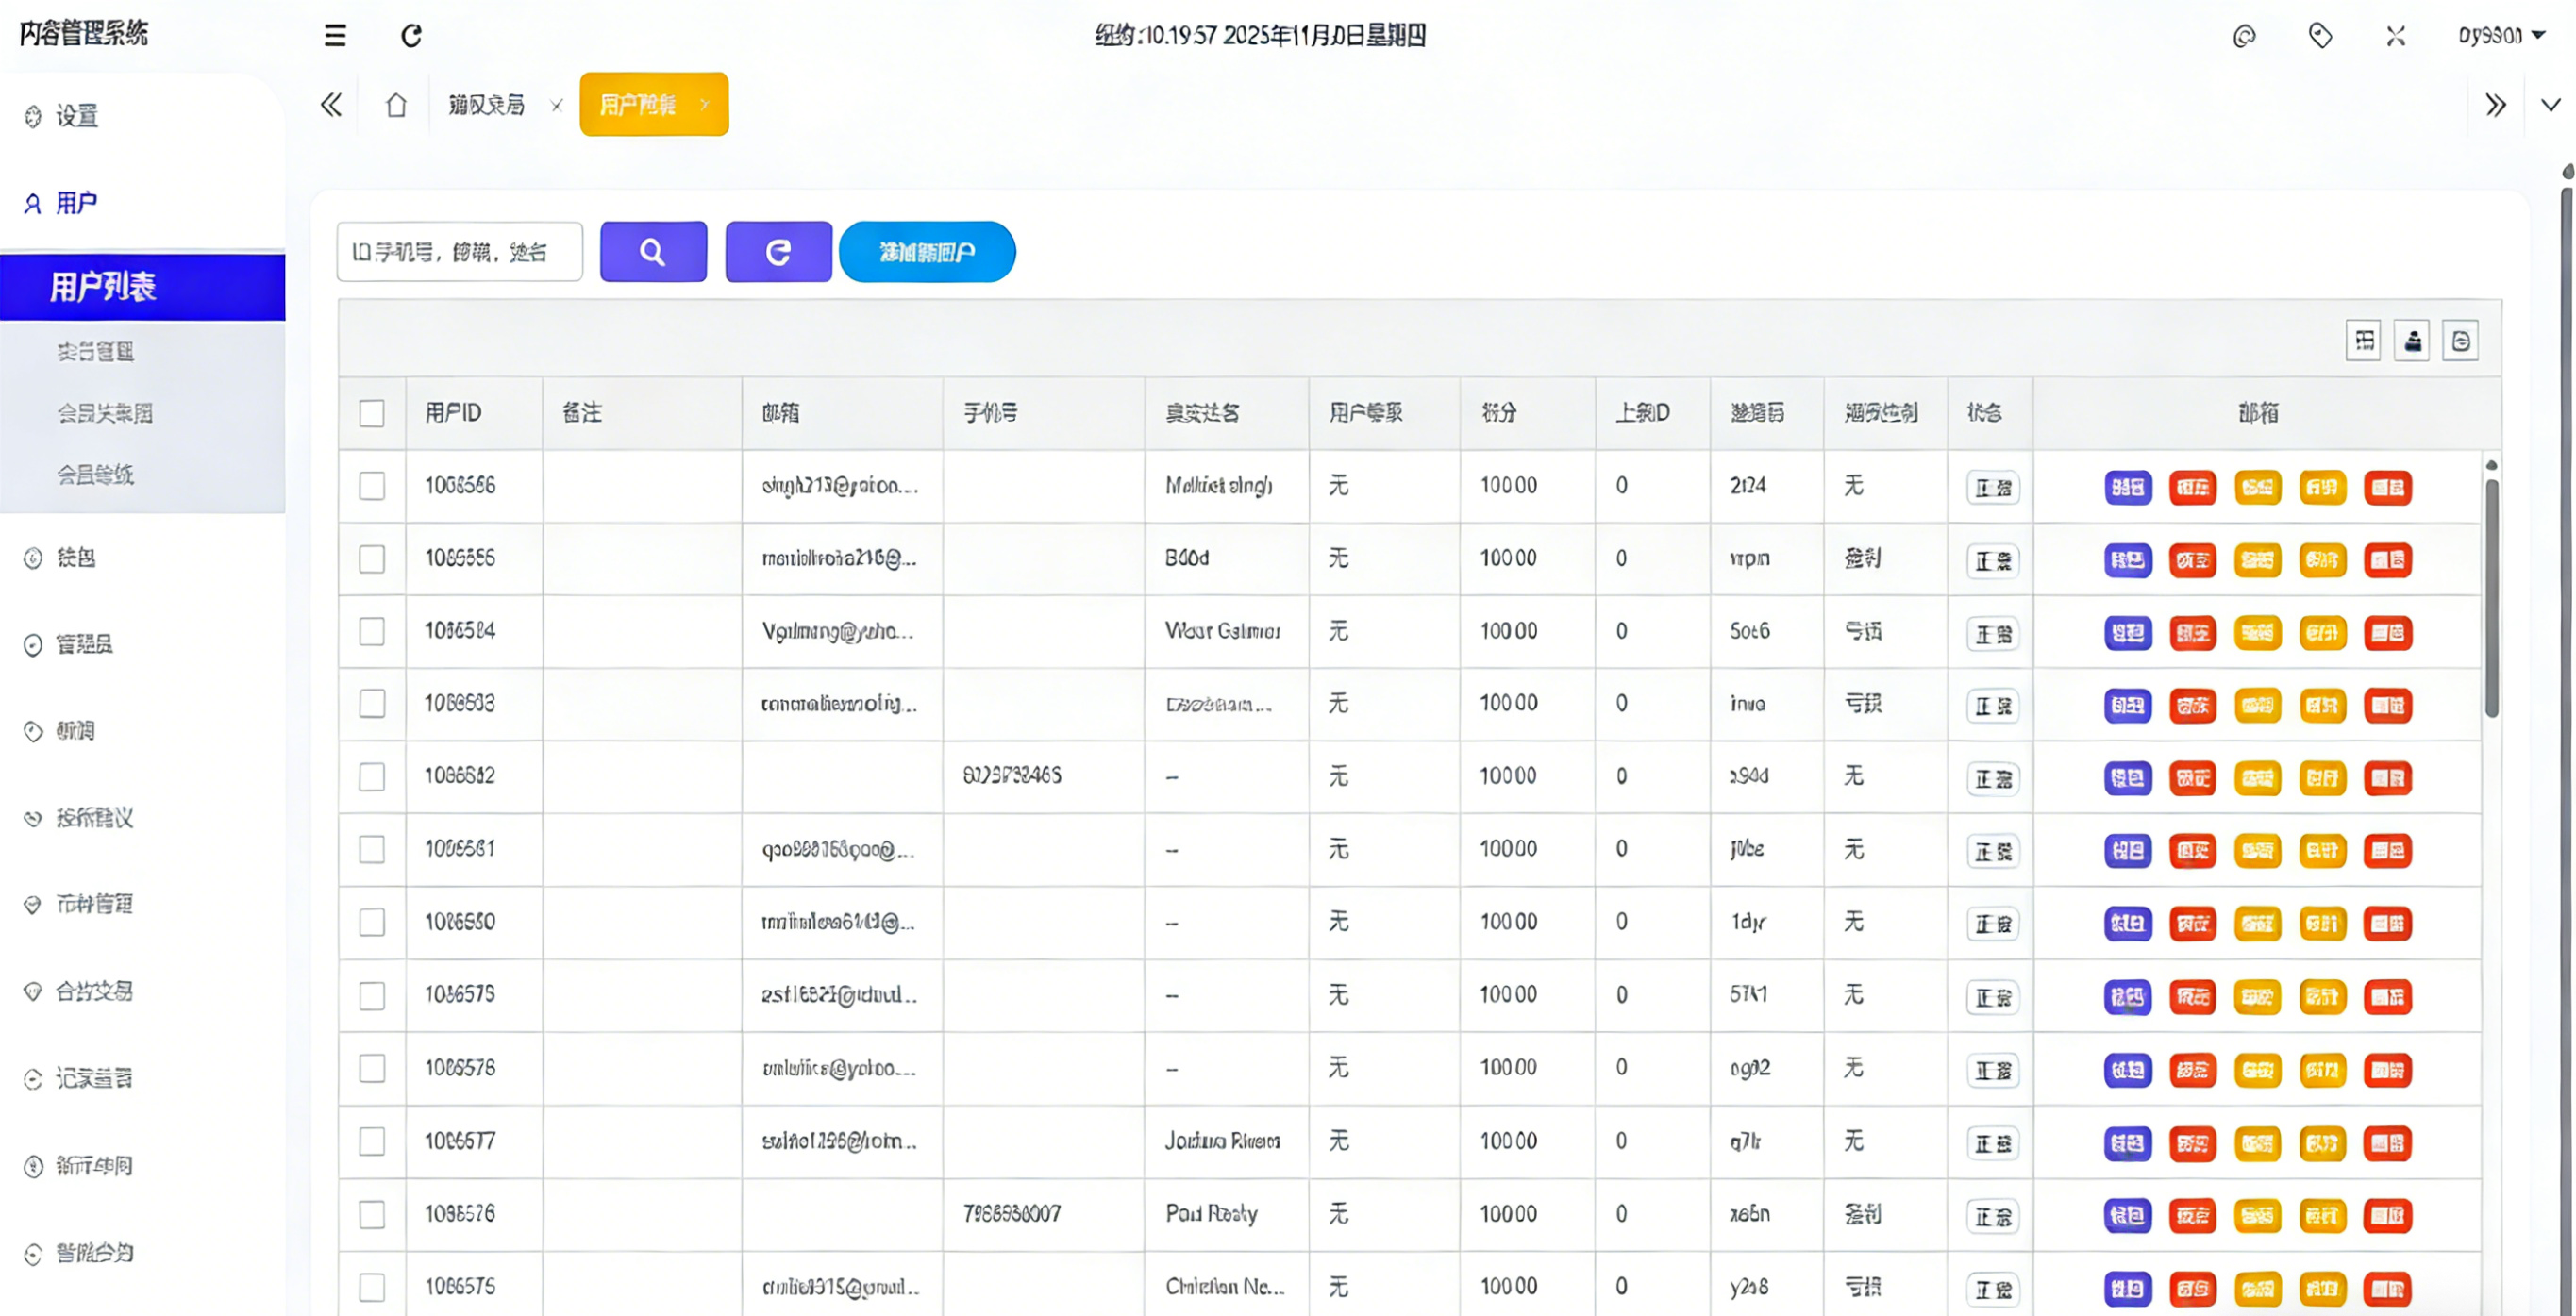Click the purple magnifier search button
The height and width of the screenshot is (1316, 2576).
tap(653, 252)
